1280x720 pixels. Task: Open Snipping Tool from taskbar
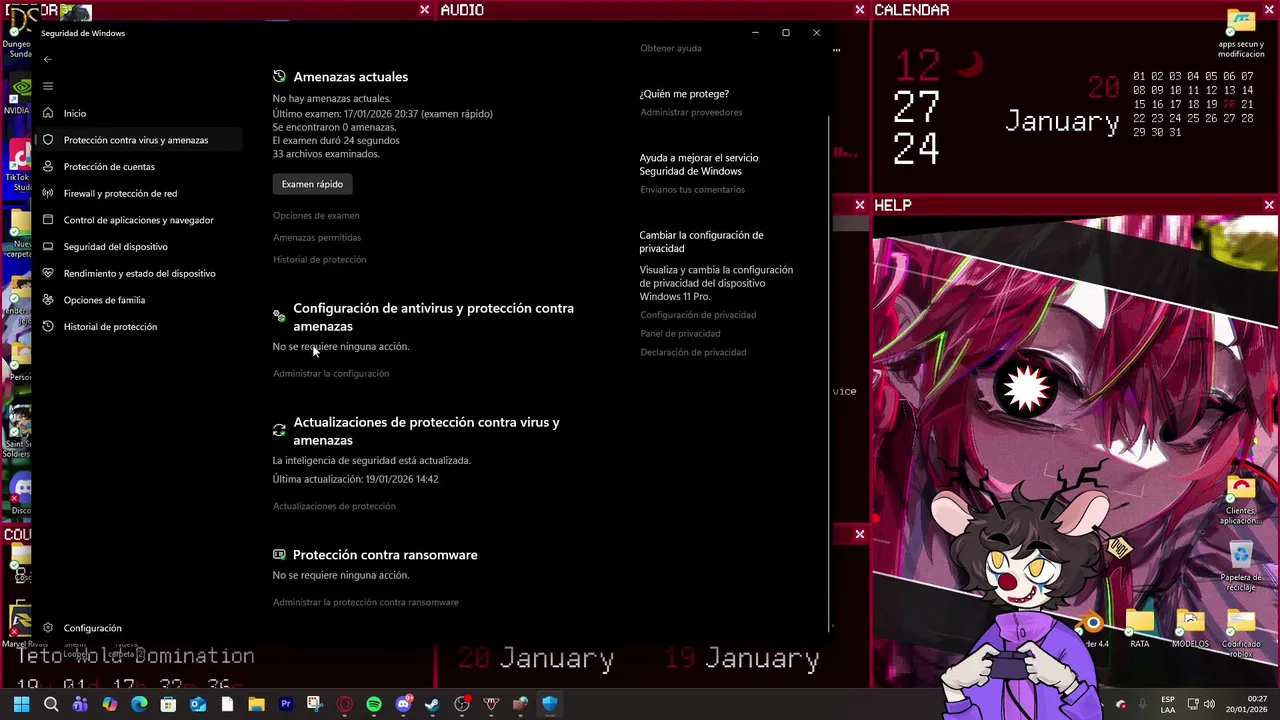pos(315,704)
